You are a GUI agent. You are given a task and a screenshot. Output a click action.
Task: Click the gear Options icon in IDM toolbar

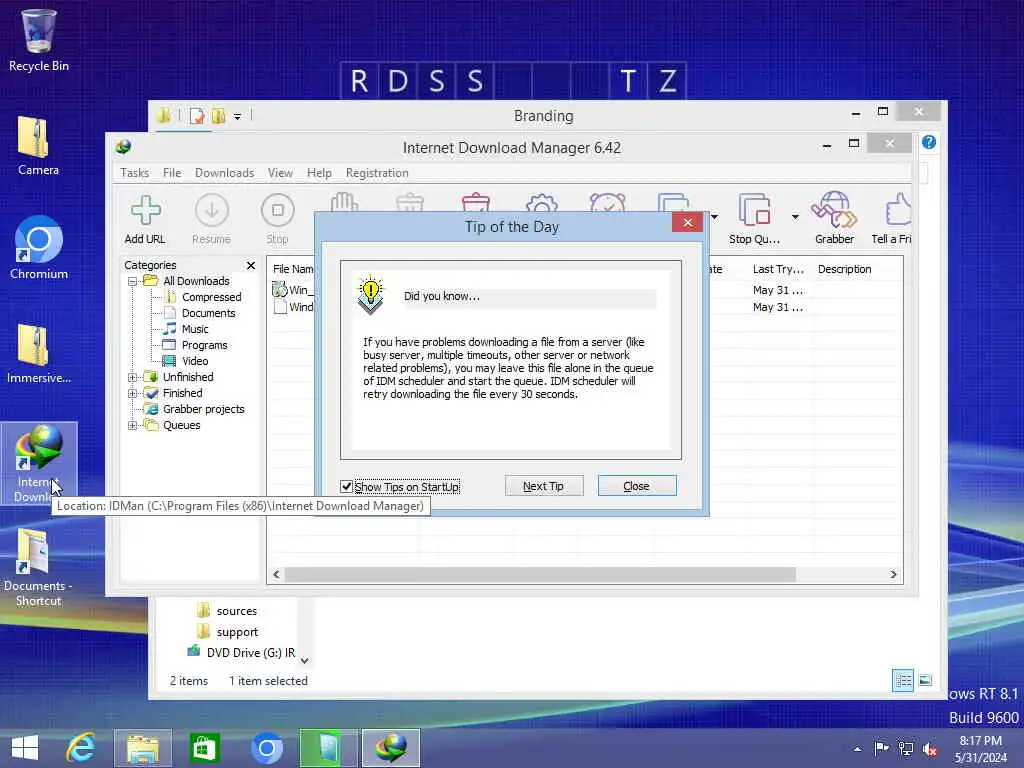coord(542,202)
